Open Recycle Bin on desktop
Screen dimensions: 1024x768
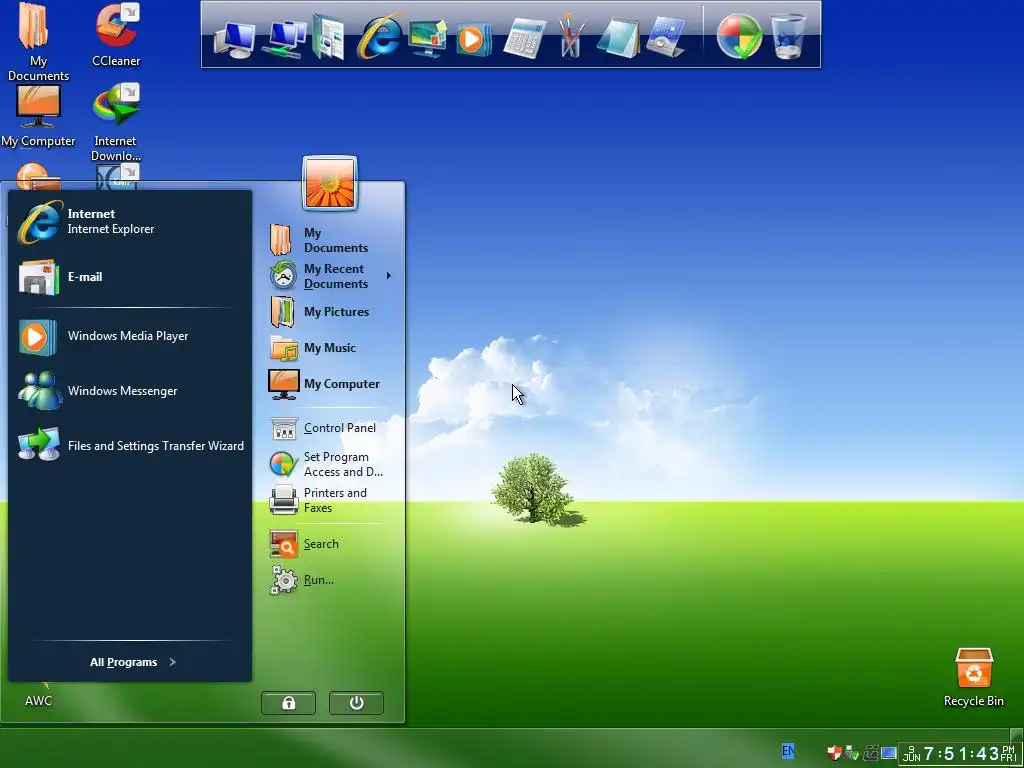click(x=974, y=678)
